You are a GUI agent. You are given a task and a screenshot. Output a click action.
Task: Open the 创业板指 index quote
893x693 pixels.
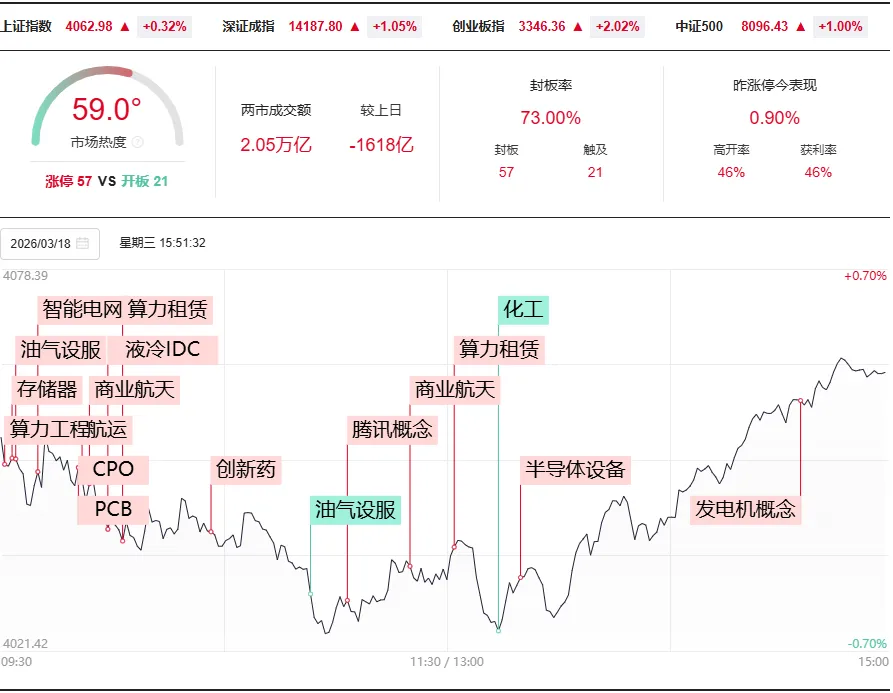coord(478,27)
